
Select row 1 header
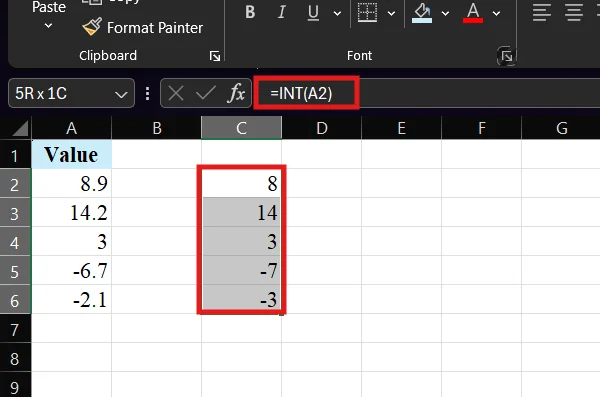[x=15, y=155]
